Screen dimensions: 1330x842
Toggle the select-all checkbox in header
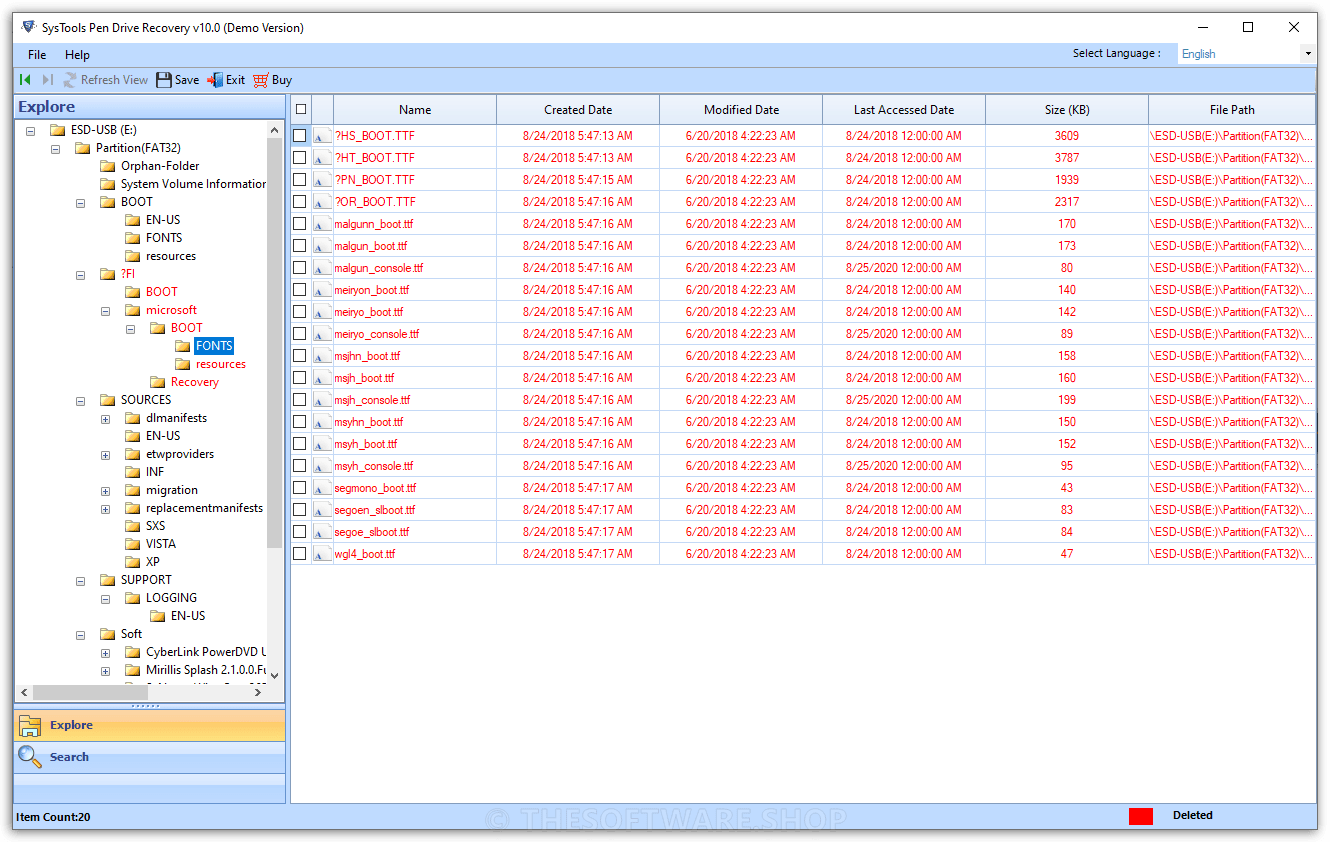pos(300,110)
